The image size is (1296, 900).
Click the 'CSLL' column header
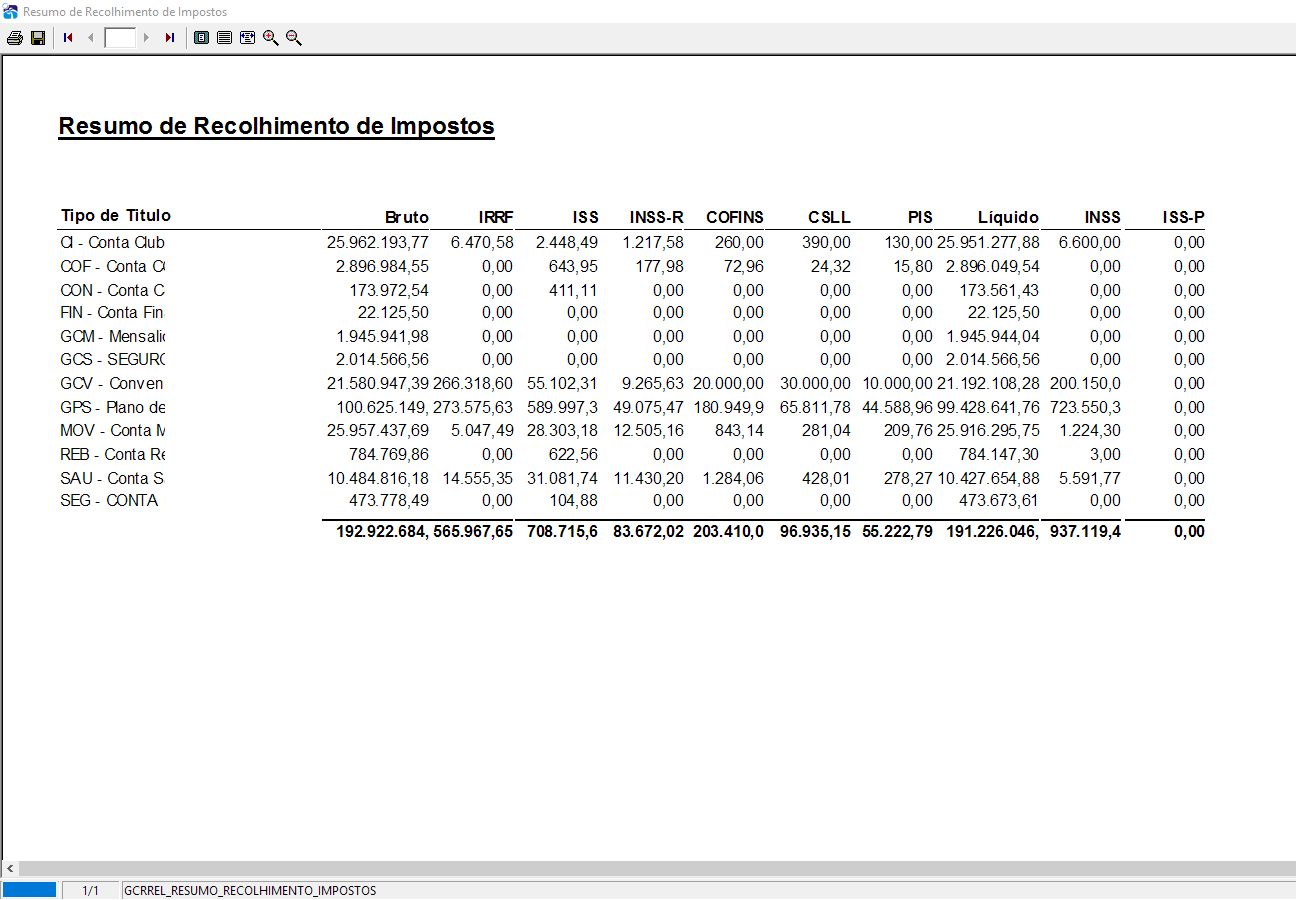click(x=830, y=217)
